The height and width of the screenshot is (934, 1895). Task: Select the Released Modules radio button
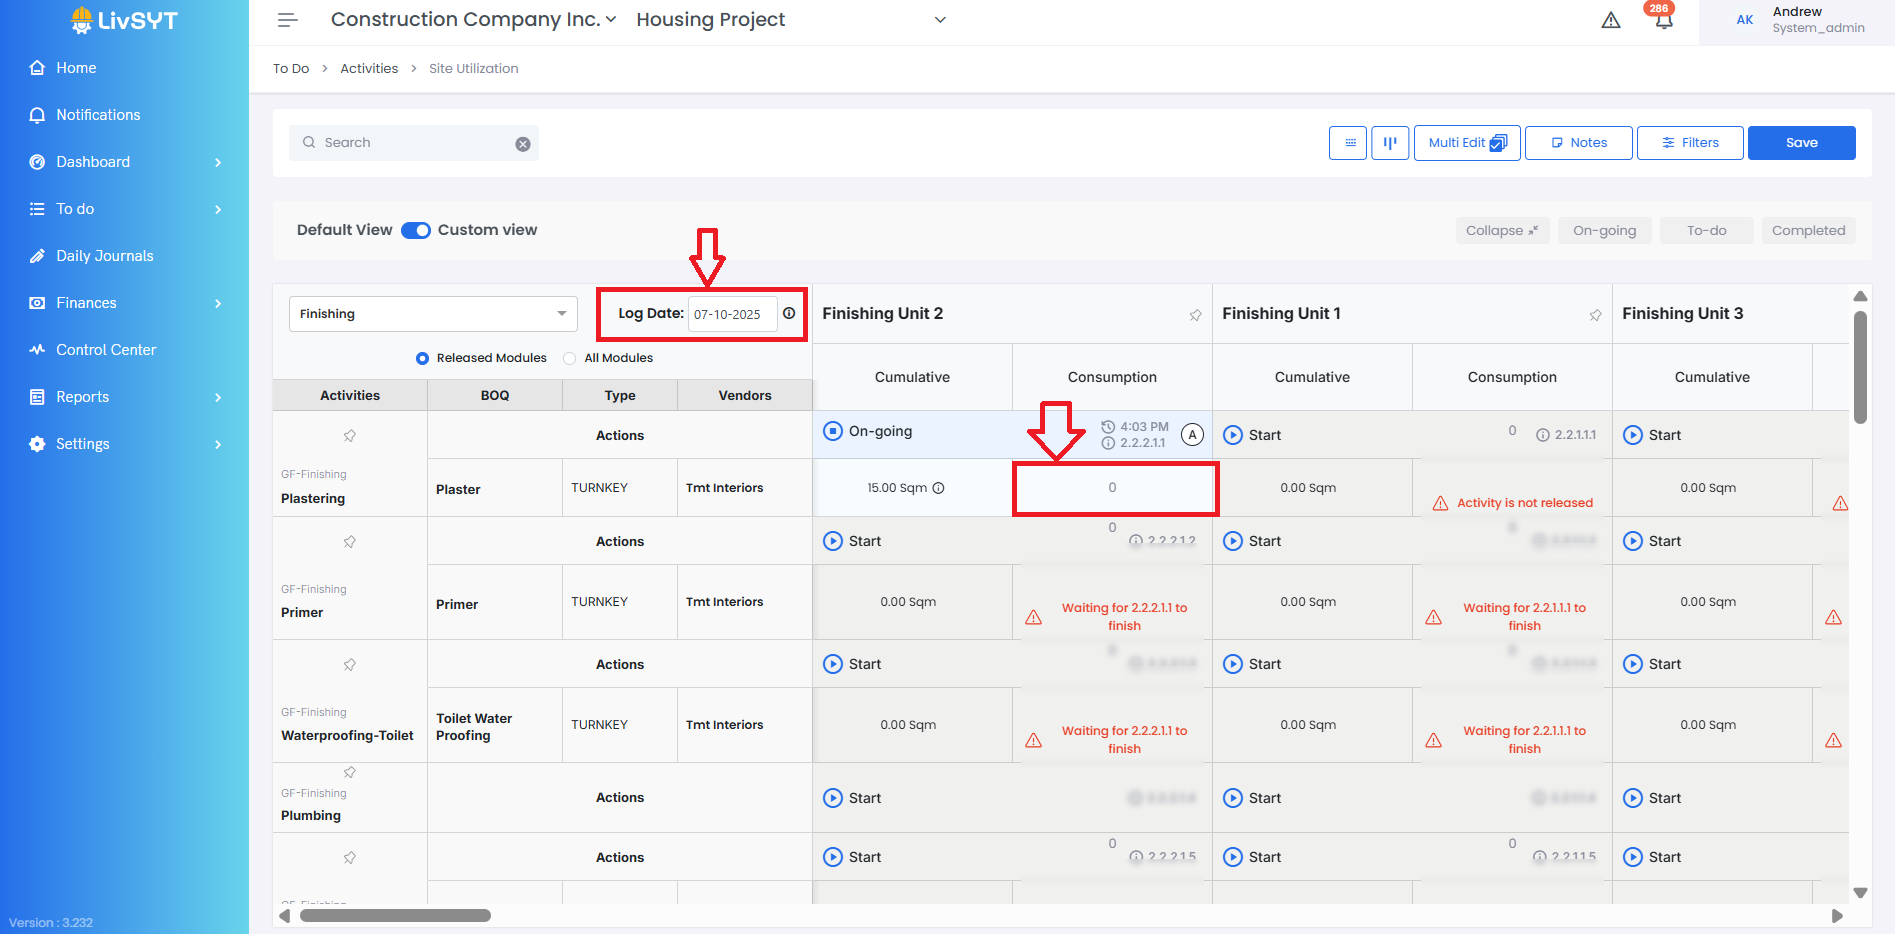[423, 358]
